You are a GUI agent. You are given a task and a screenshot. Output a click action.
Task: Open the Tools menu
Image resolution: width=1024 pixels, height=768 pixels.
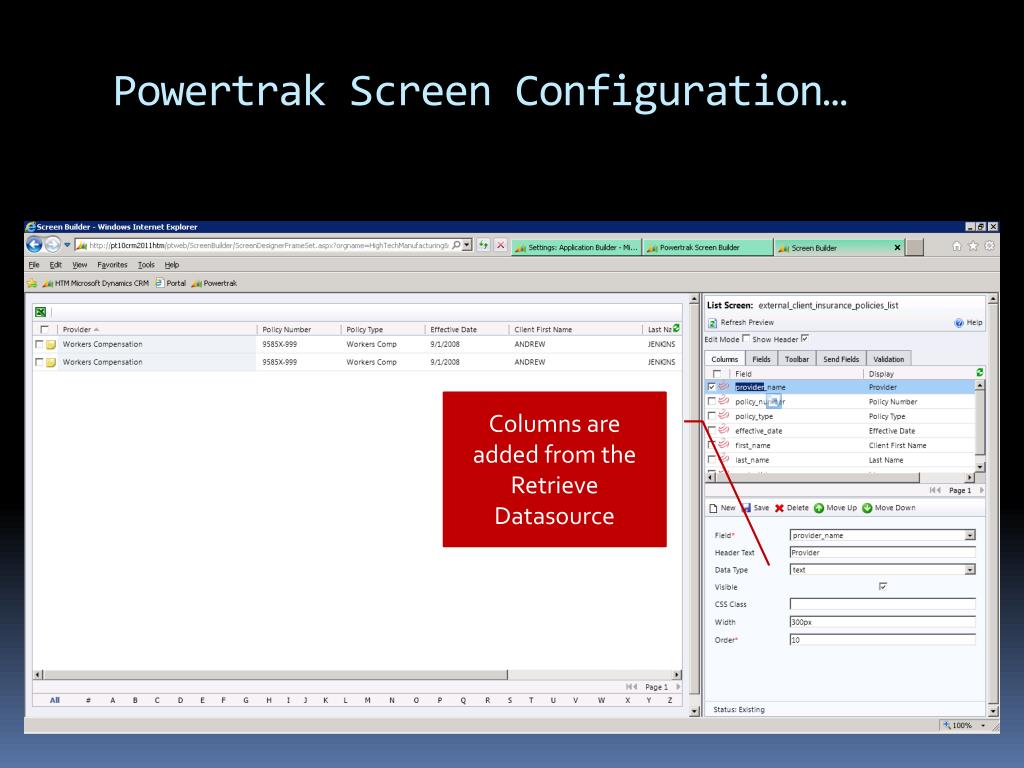[146, 265]
